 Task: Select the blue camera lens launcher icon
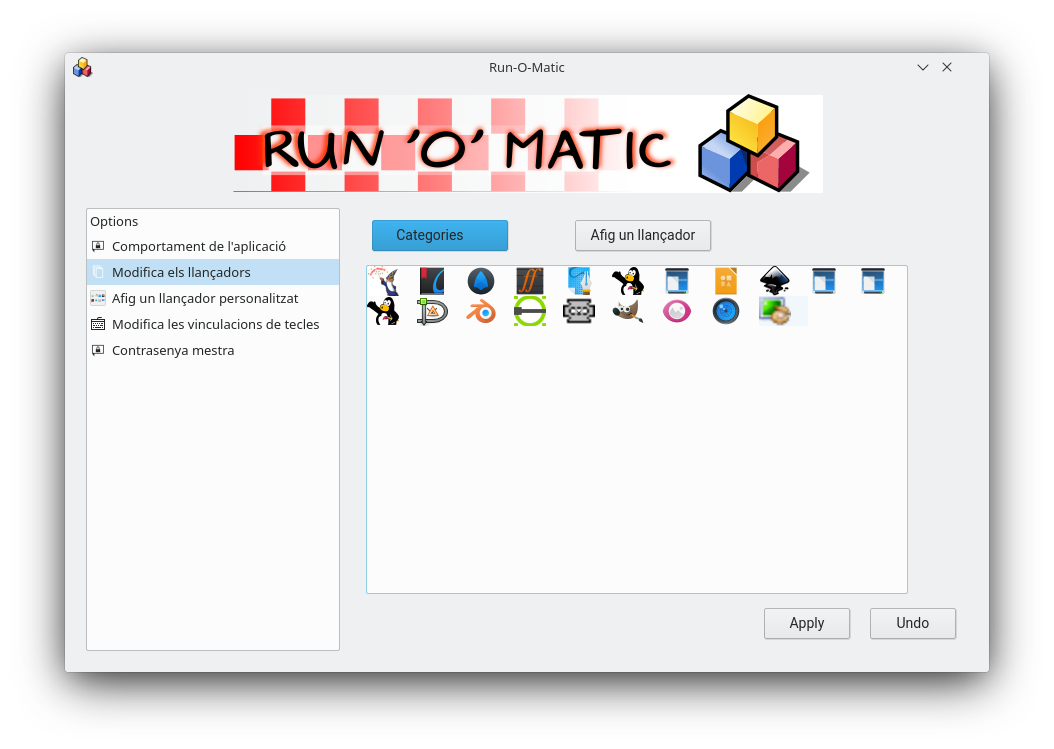pyautogui.click(x=726, y=311)
